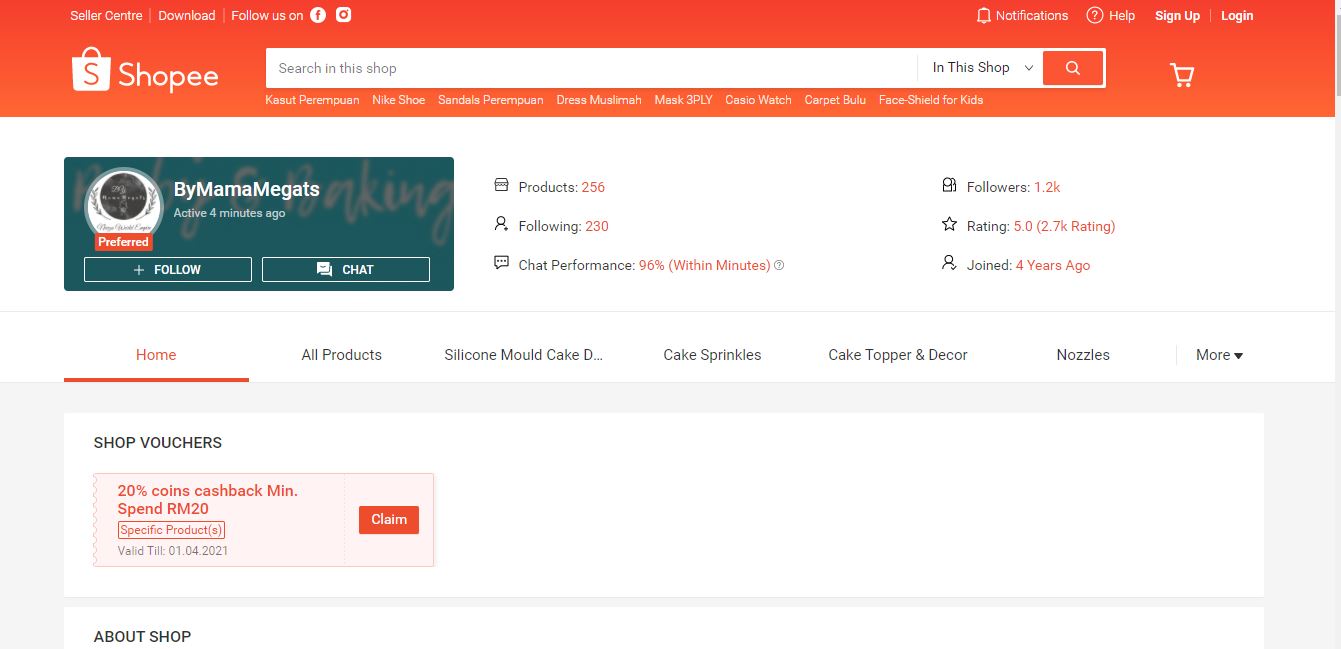Click the Help question mark icon
This screenshot has width=1341, height=649.
click(x=1095, y=15)
